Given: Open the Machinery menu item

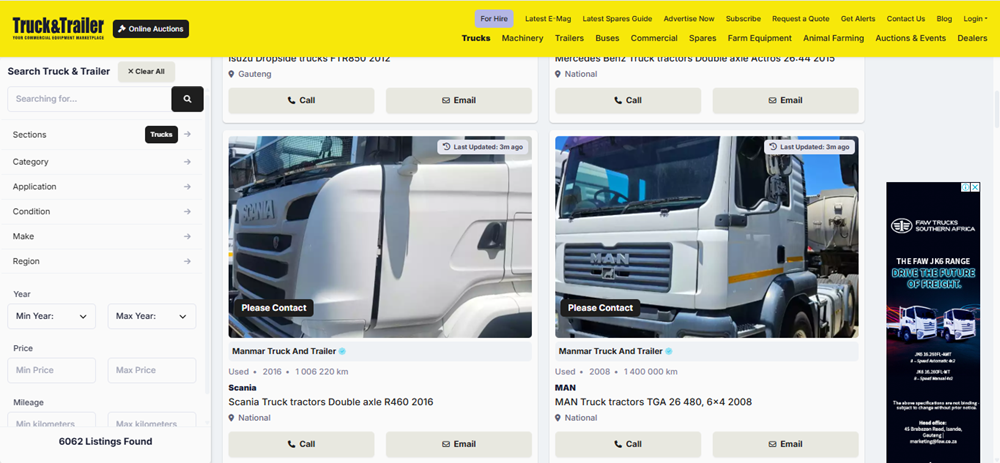Looking at the screenshot, I should point(522,38).
